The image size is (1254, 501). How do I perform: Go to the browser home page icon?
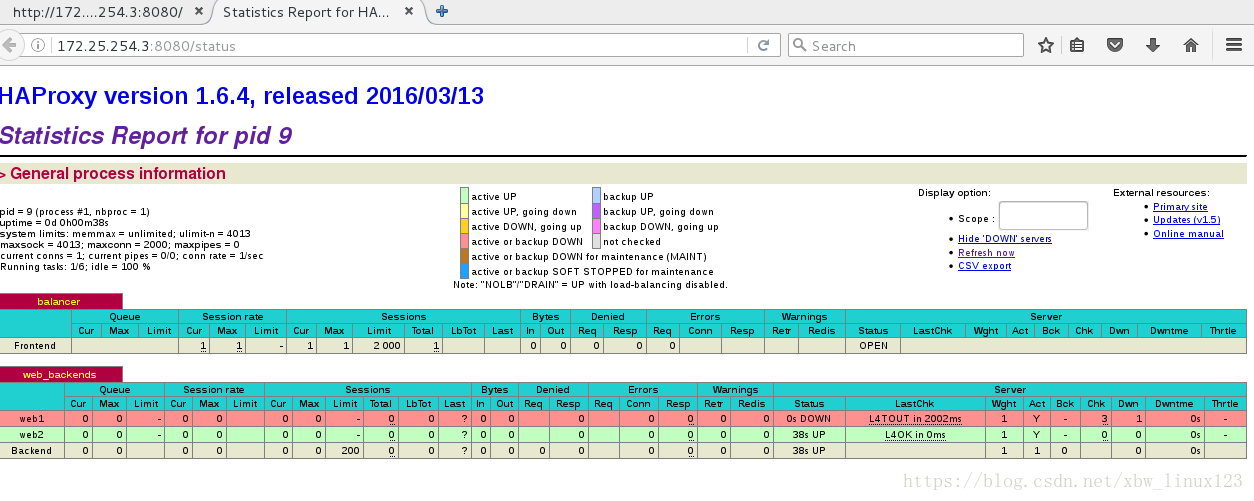[1191, 45]
